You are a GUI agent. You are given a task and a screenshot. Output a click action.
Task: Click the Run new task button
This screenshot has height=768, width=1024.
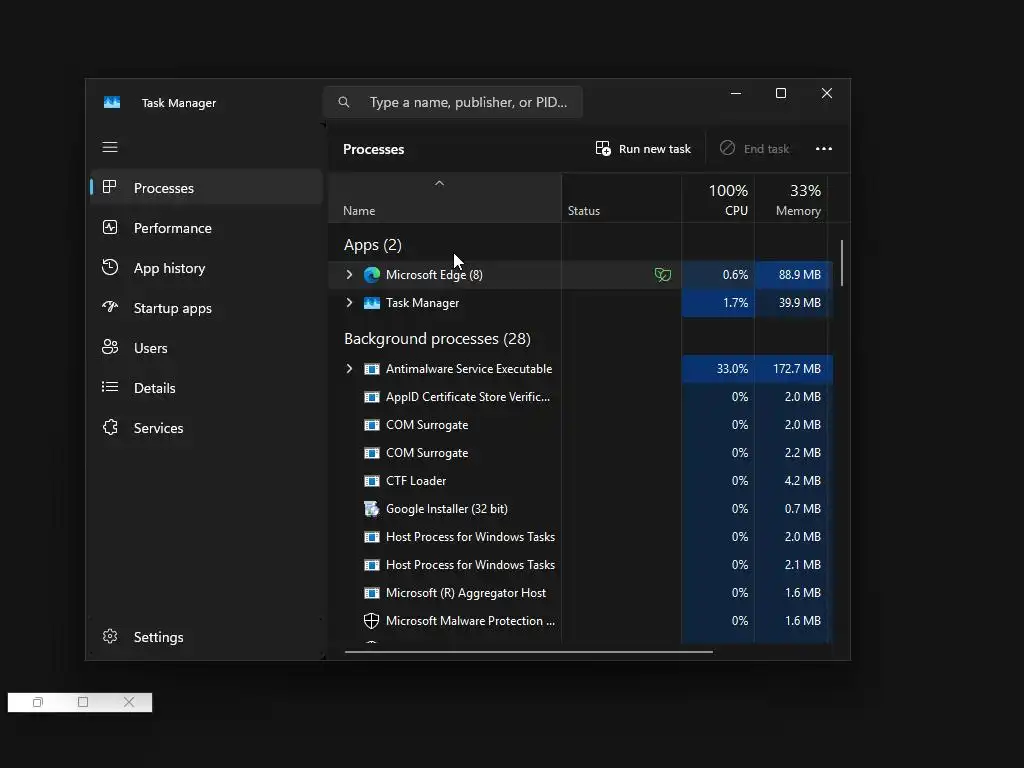click(643, 149)
